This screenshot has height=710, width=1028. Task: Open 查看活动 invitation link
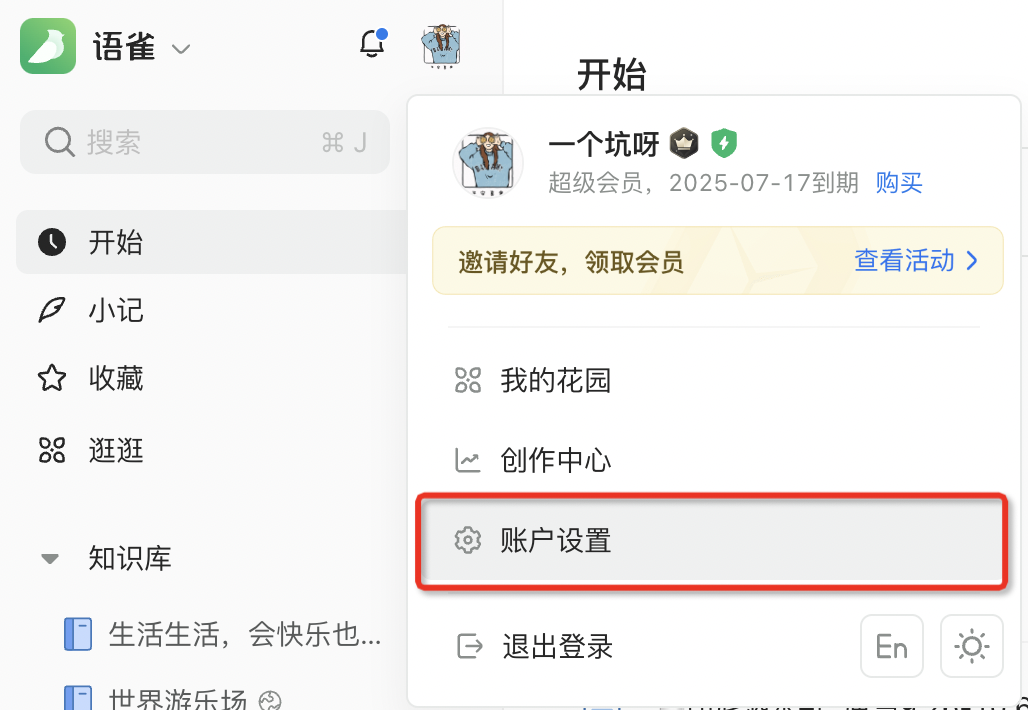tap(916, 261)
